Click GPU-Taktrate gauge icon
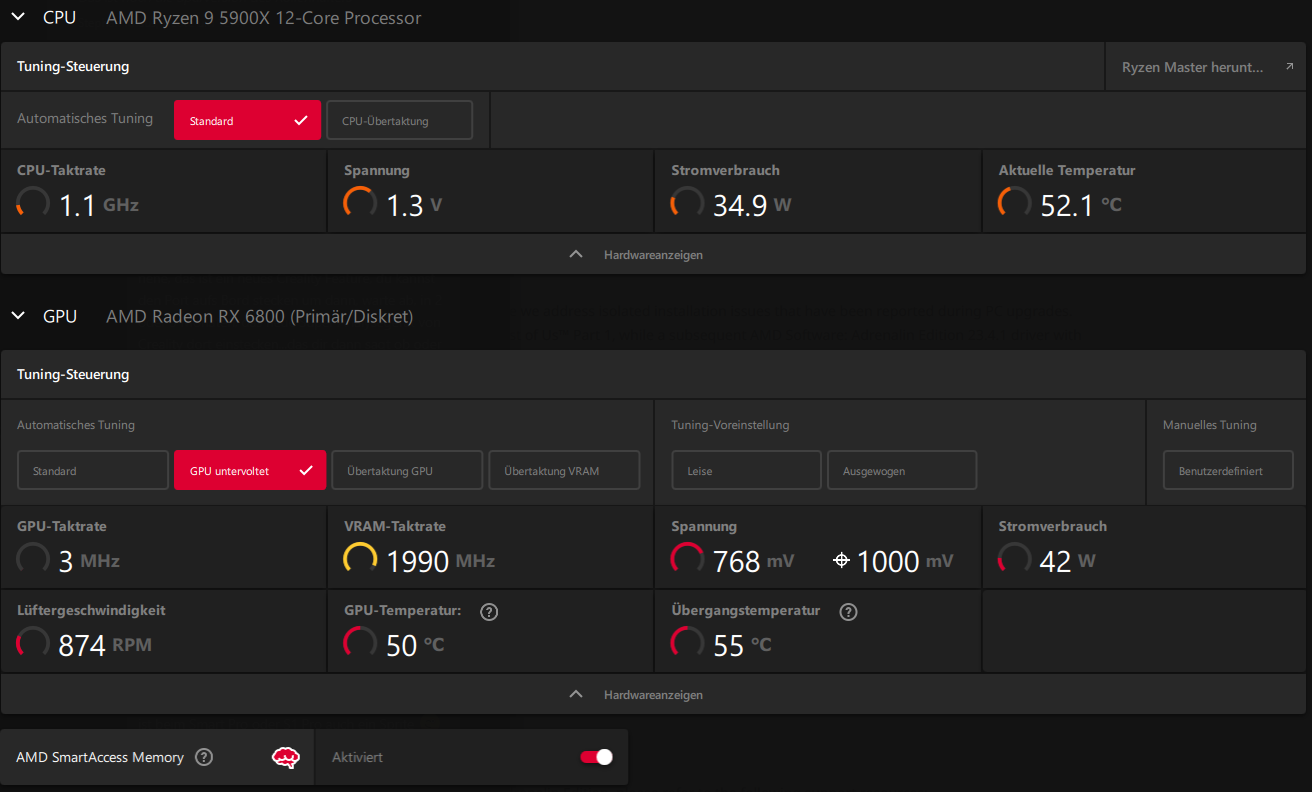The height and width of the screenshot is (792, 1312). 33,559
